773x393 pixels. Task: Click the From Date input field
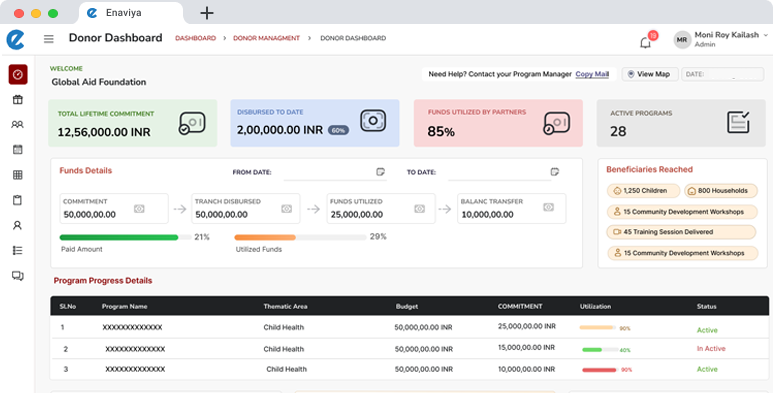[335, 172]
